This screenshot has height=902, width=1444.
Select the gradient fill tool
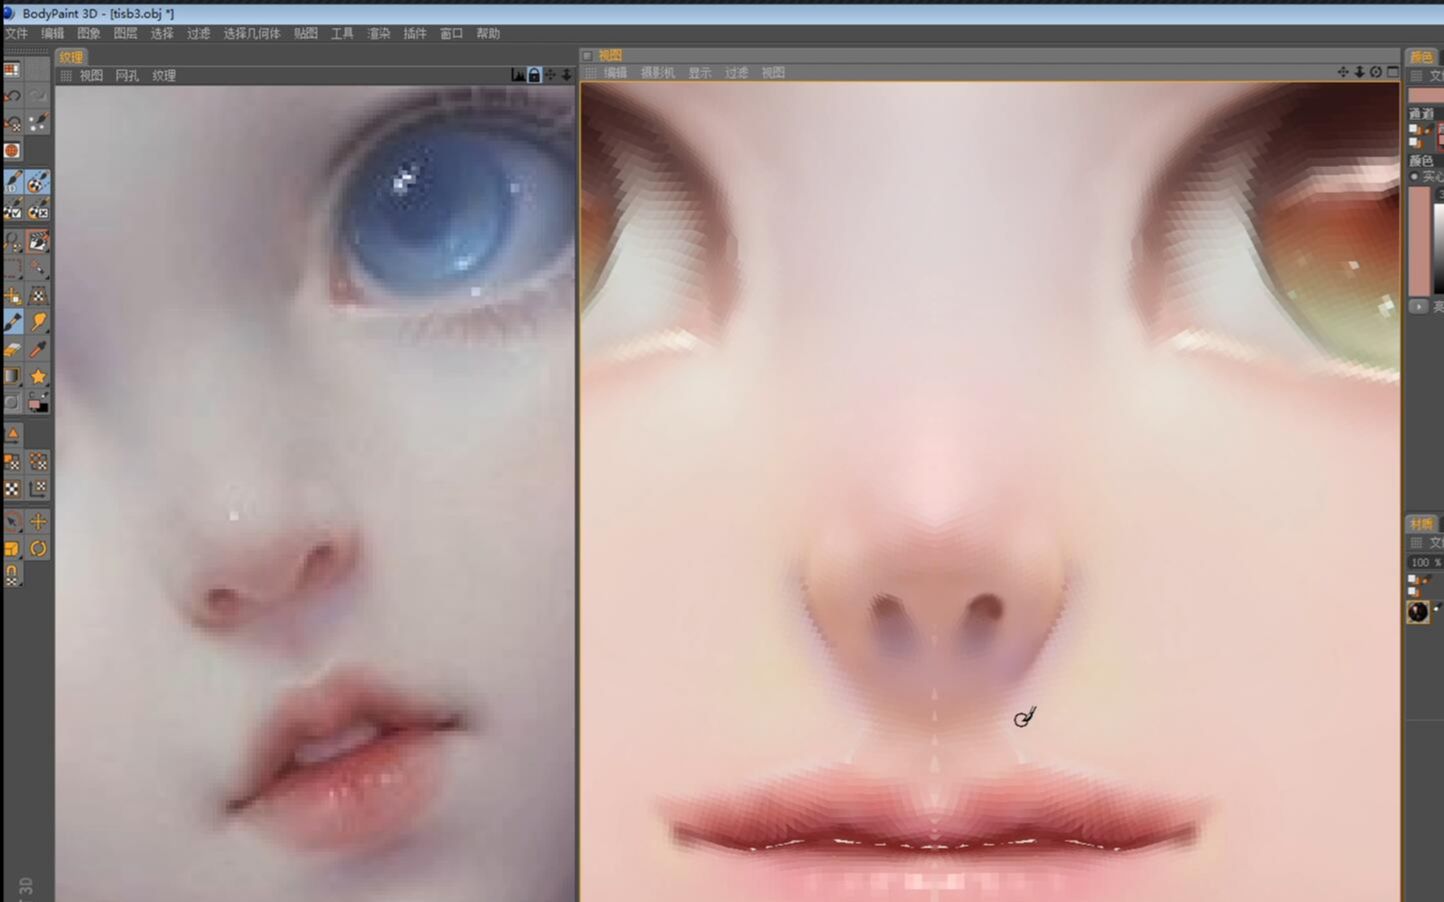[x=12, y=376]
